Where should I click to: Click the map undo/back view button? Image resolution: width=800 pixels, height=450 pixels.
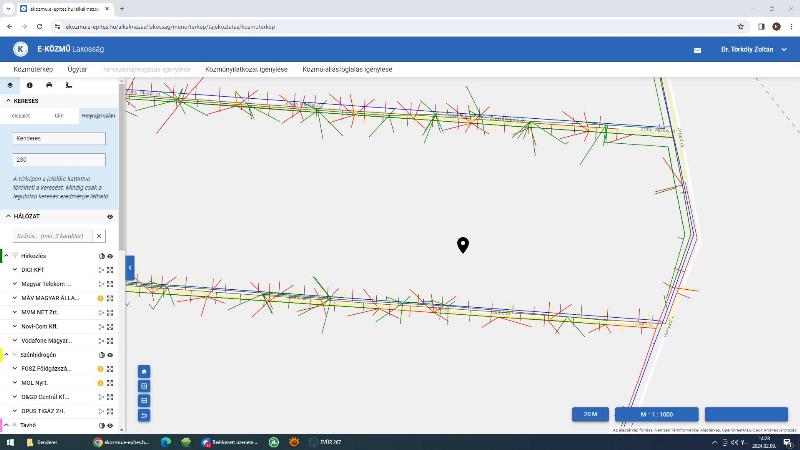point(144,415)
